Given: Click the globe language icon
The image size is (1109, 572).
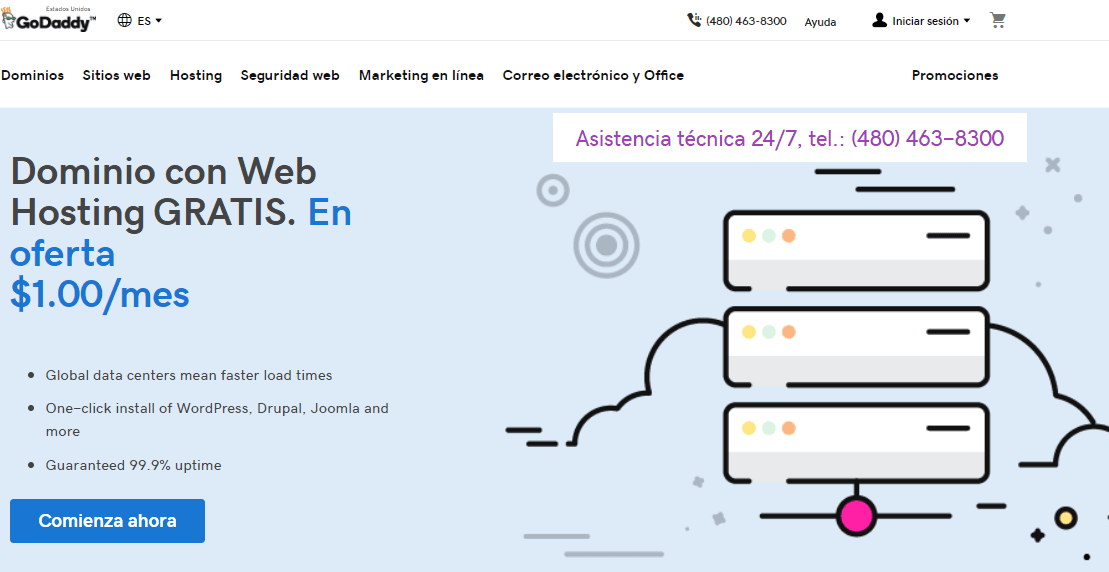Looking at the screenshot, I should pyautogui.click(x=124, y=21).
